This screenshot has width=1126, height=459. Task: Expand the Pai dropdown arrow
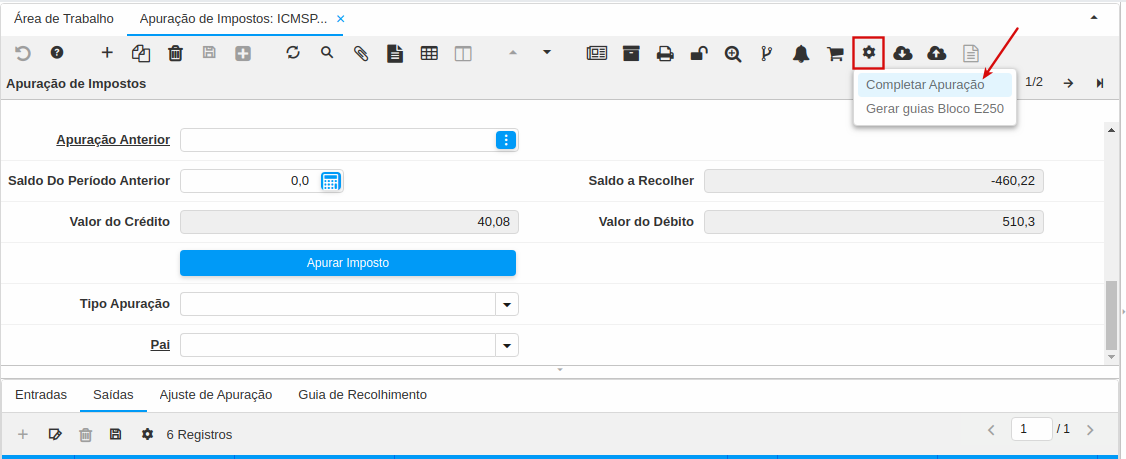(507, 346)
